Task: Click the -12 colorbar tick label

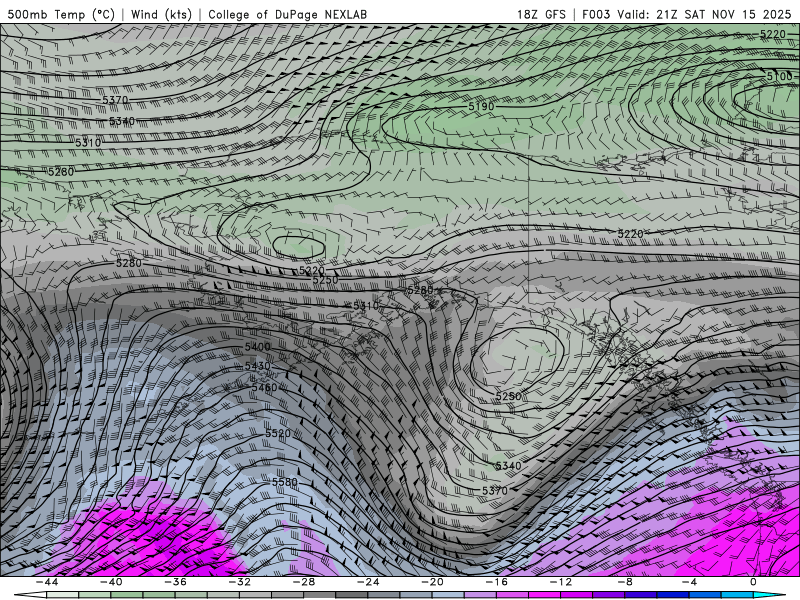Action: pos(561,582)
